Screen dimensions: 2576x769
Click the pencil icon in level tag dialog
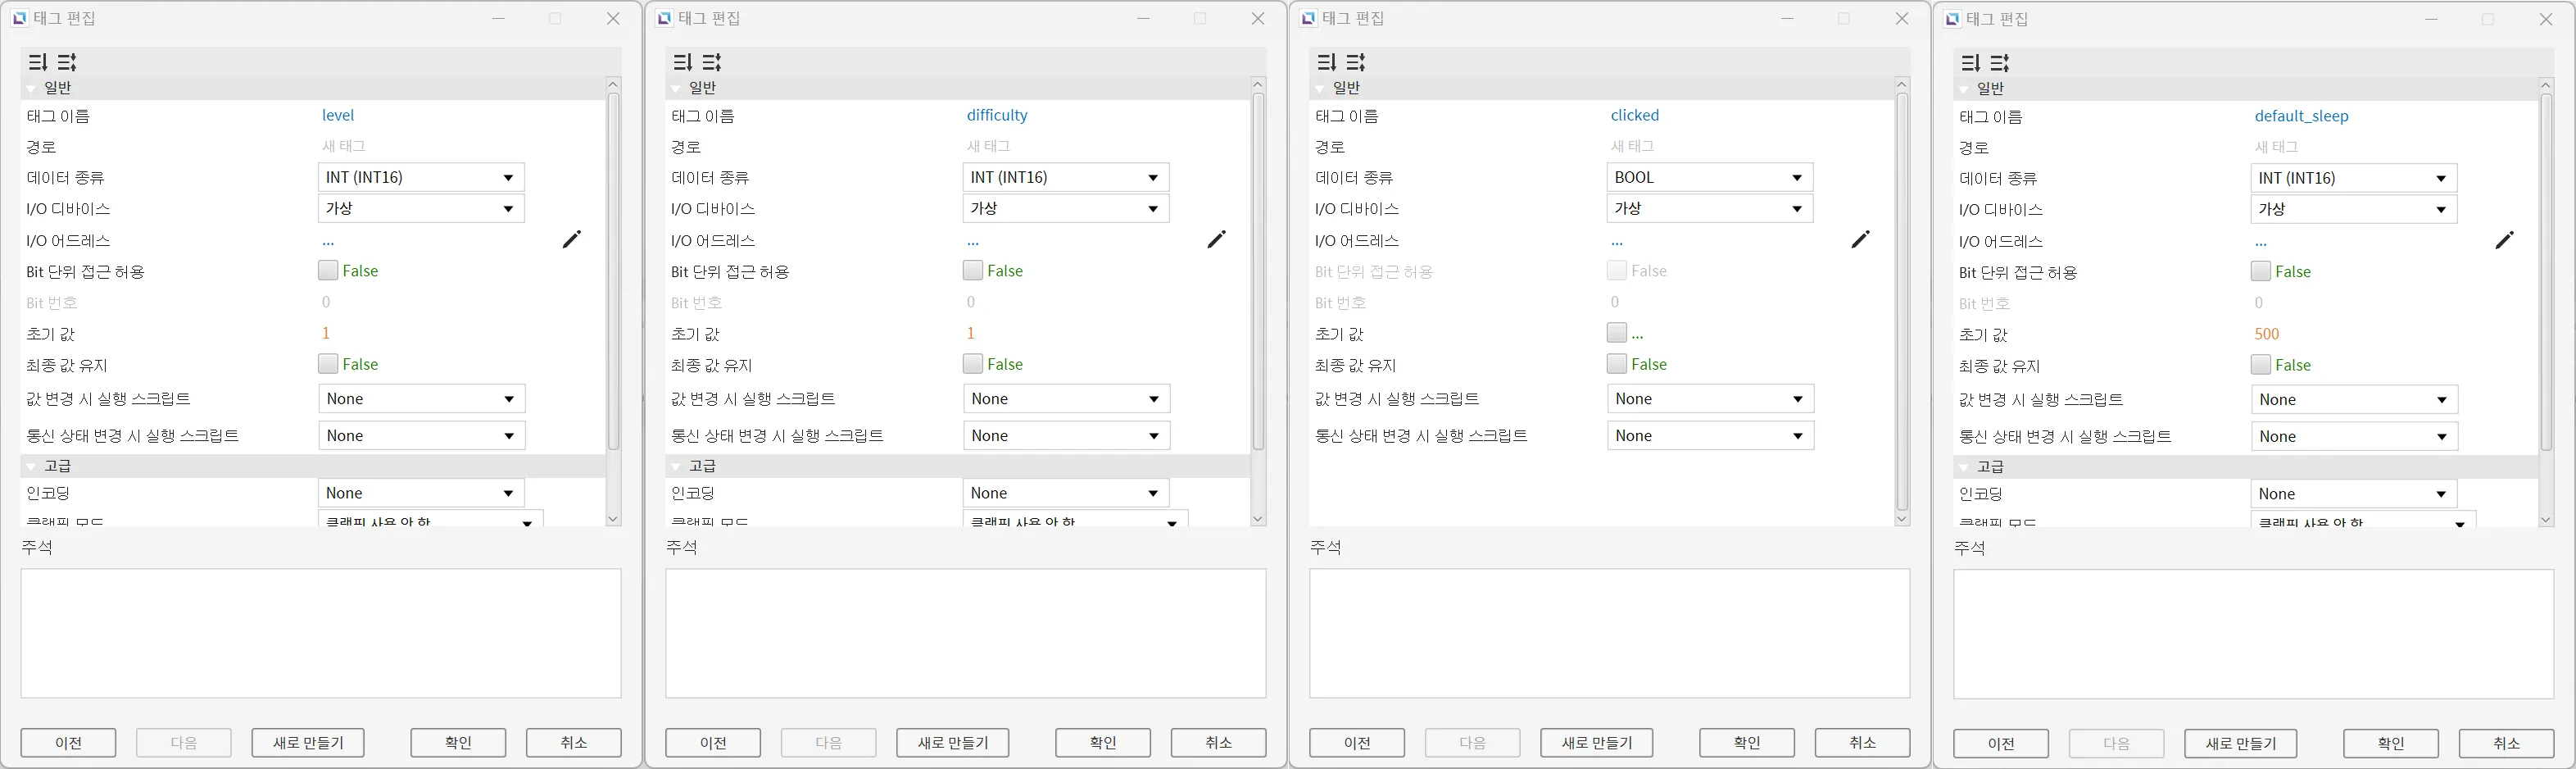[x=571, y=239]
